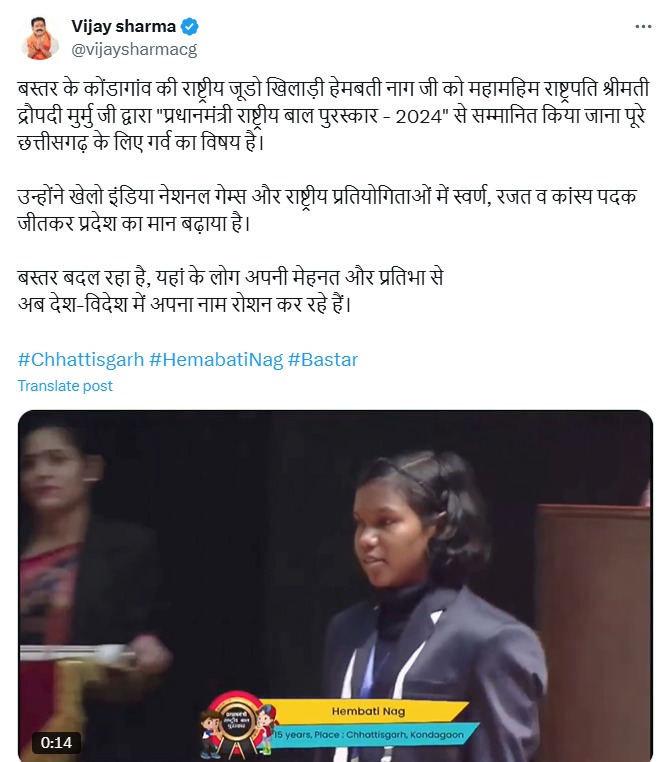Open Vijay sharma's profile avatar
658x762 pixels.
[x=39, y=38]
